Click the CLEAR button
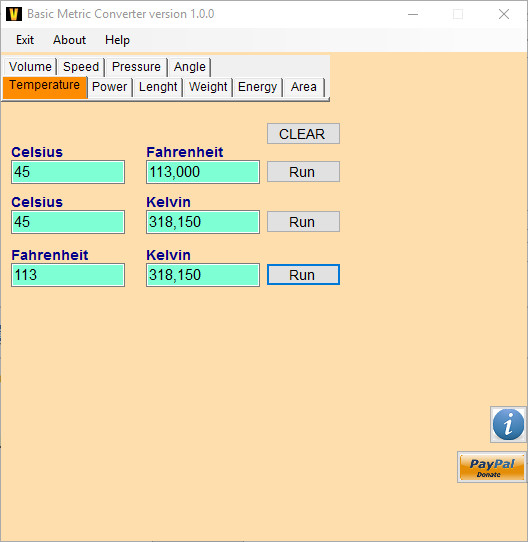This screenshot has width=528, height=542. (303, 134)
